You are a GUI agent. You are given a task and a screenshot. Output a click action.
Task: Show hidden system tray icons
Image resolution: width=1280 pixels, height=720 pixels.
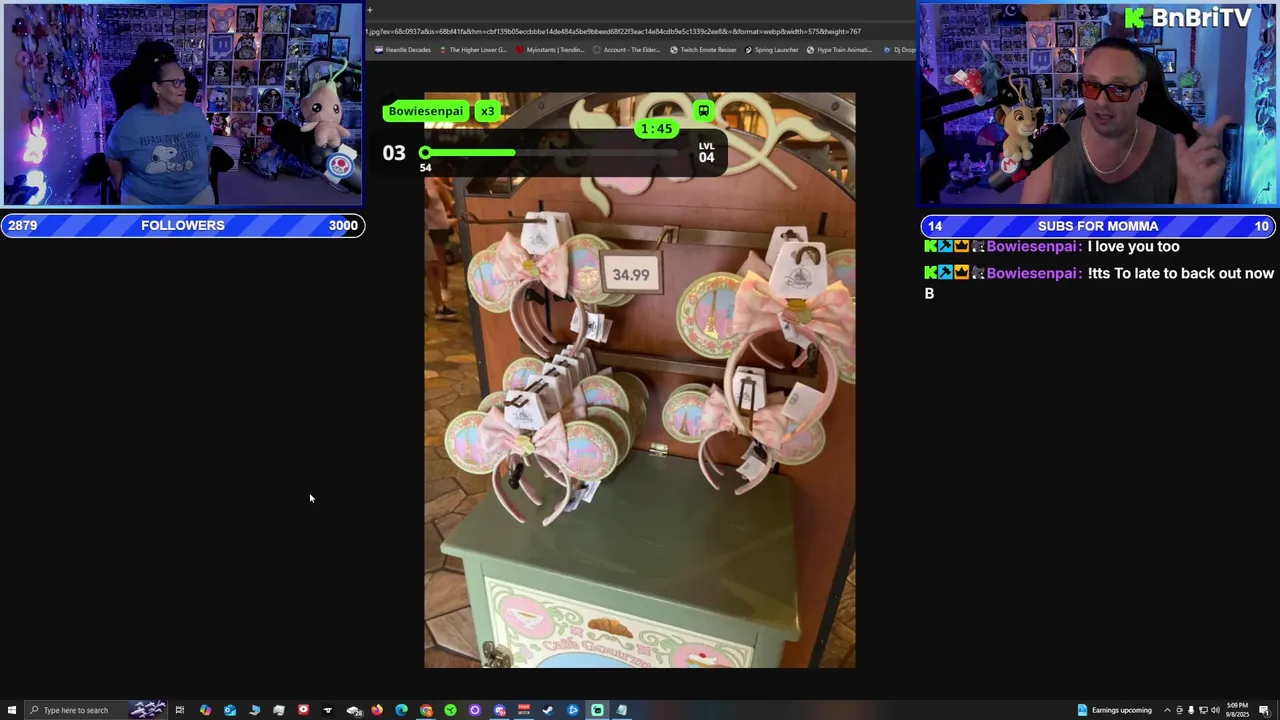coord(1167,710)
